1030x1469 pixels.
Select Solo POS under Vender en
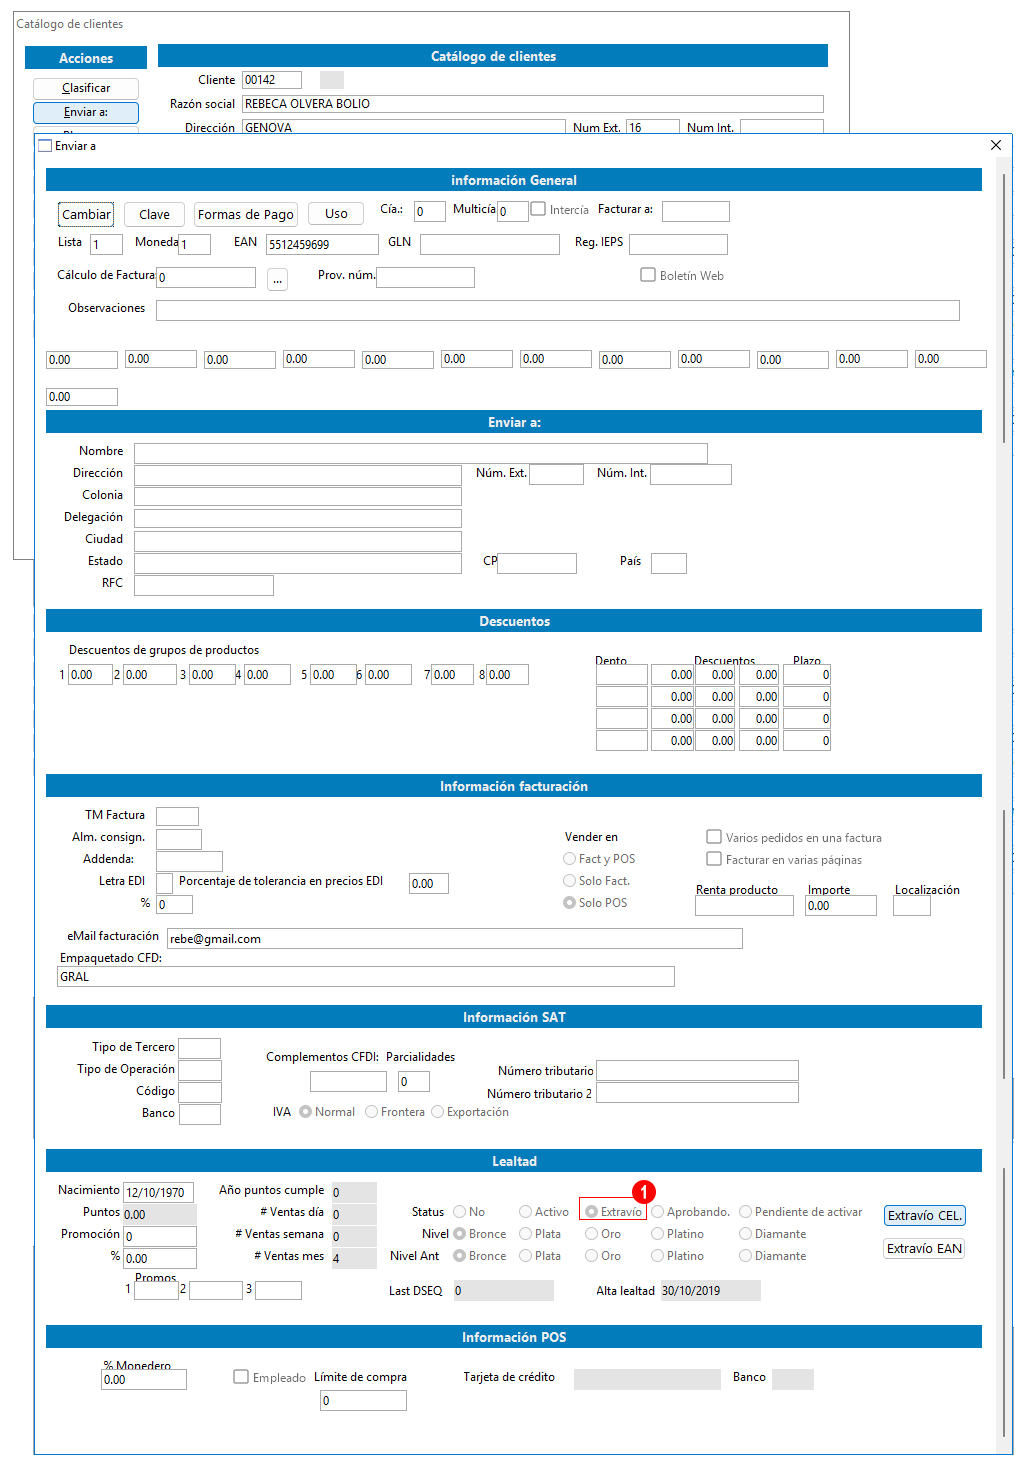[569, 903]
